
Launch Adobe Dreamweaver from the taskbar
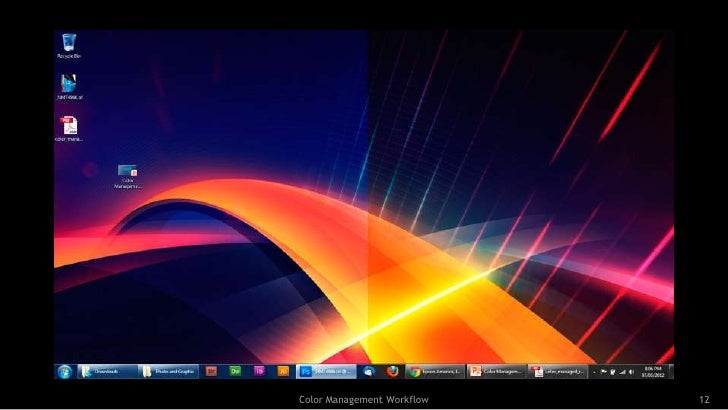(235, 371)
